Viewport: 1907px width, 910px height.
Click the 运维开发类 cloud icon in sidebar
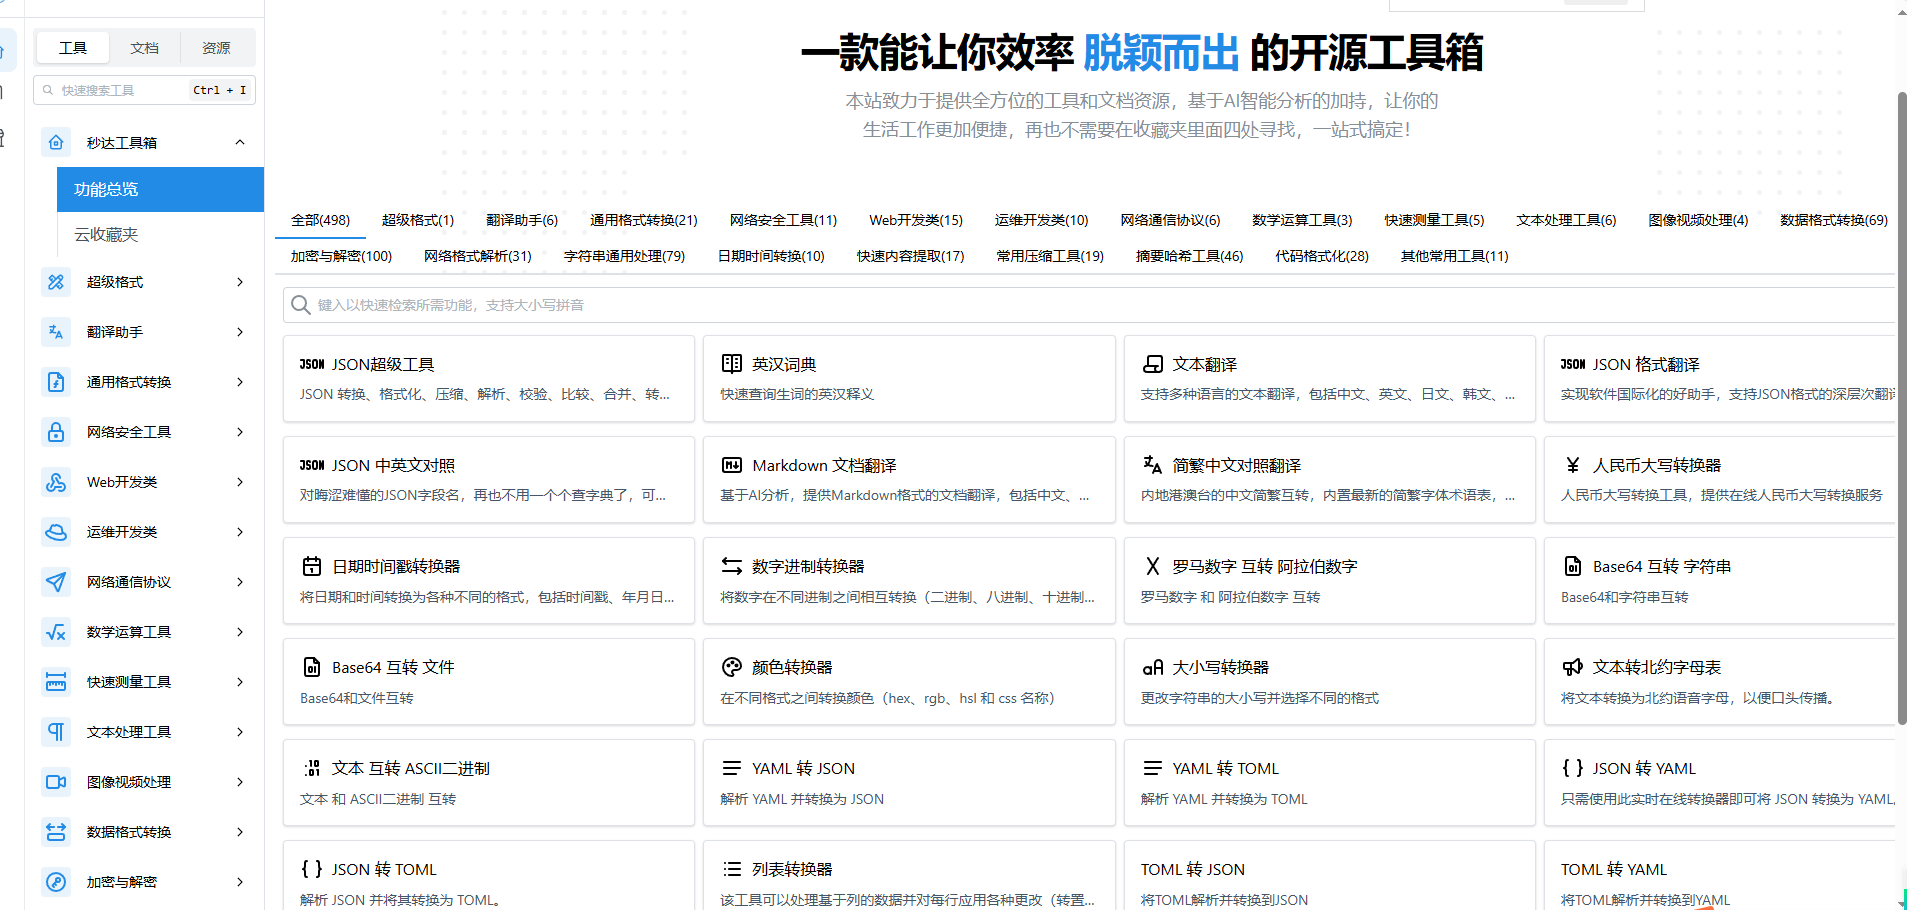pos(56,532)
